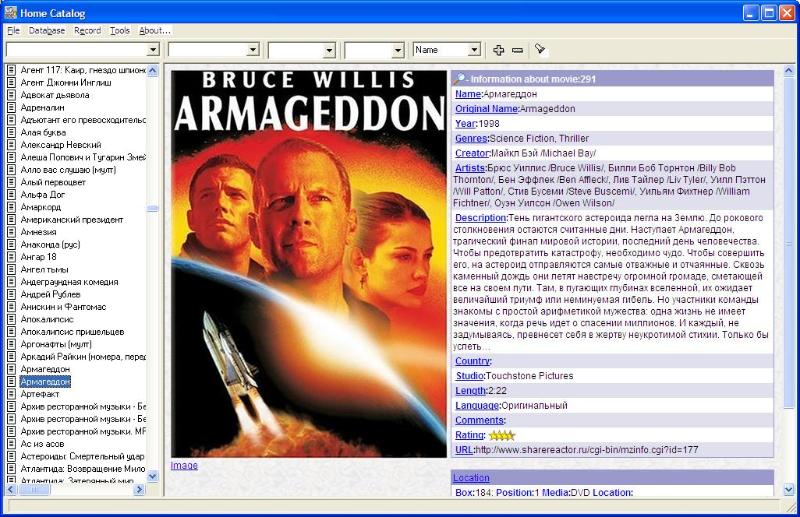Select Альфа Дог in the list
Viewport: 800px width, 517px height.
[x=43, y=194]
